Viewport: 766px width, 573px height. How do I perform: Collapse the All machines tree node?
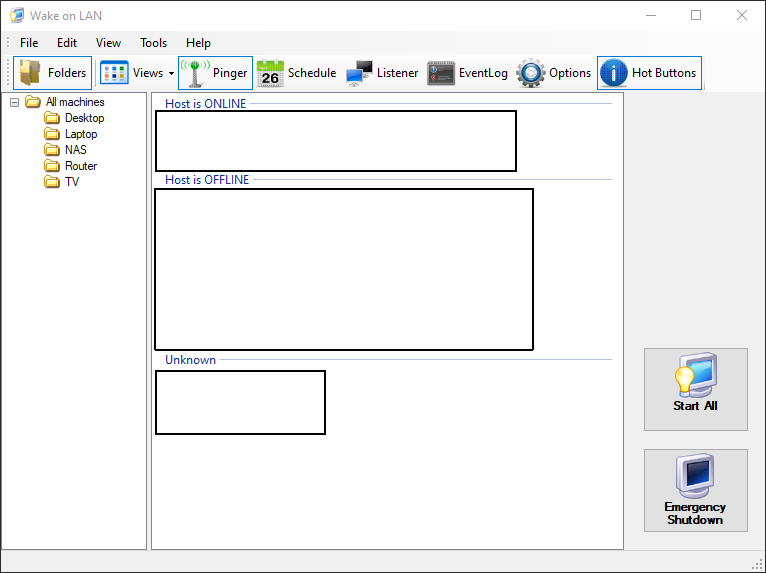[x=15, y=102]
